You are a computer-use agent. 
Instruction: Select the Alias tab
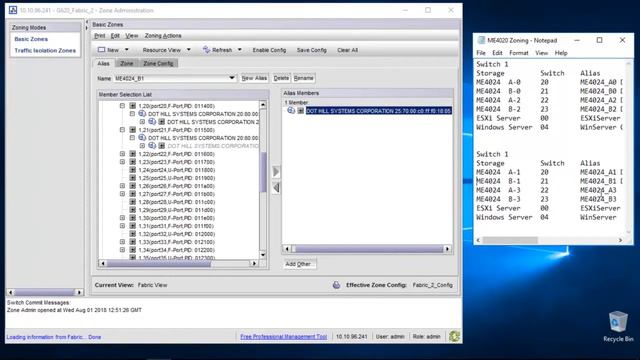[x=103, y=63]
